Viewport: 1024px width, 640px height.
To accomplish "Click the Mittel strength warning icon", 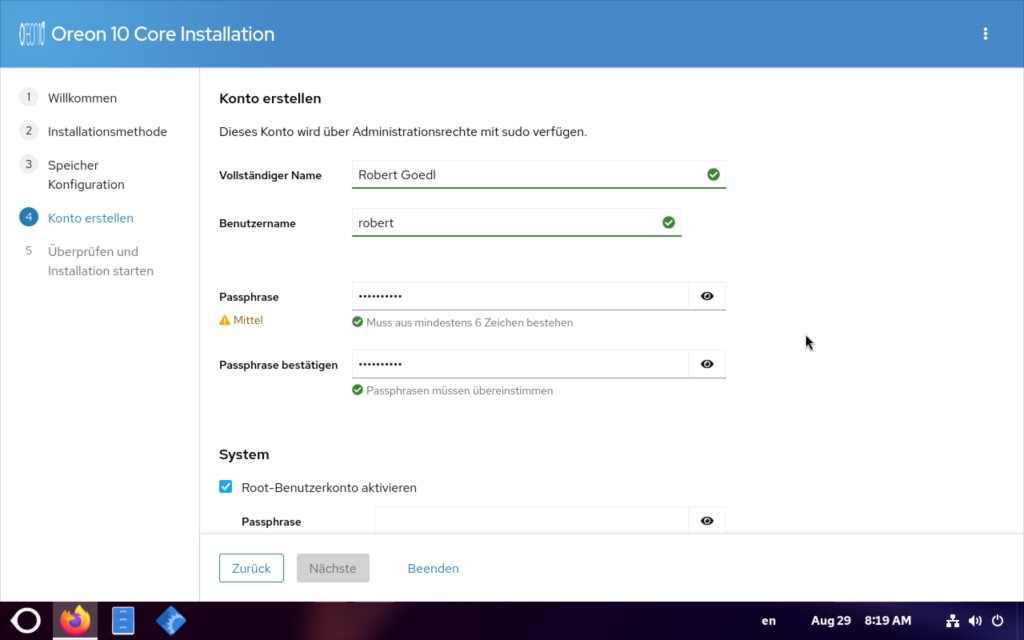I will 225,320.
